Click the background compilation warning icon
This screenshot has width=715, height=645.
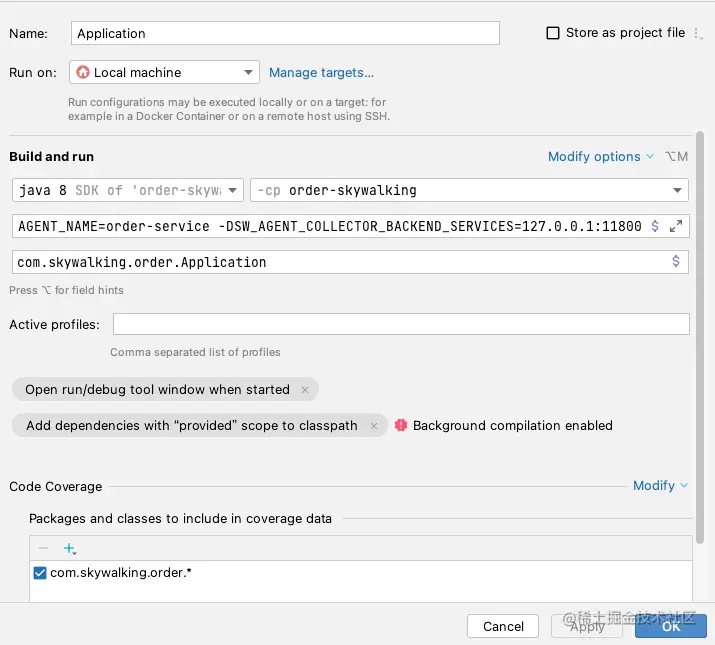click(x=401, y=425)
